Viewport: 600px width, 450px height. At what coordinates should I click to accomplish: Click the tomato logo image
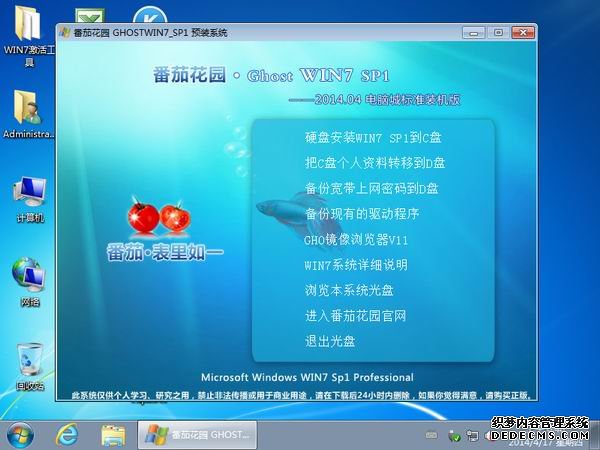(x=159, y=217)
